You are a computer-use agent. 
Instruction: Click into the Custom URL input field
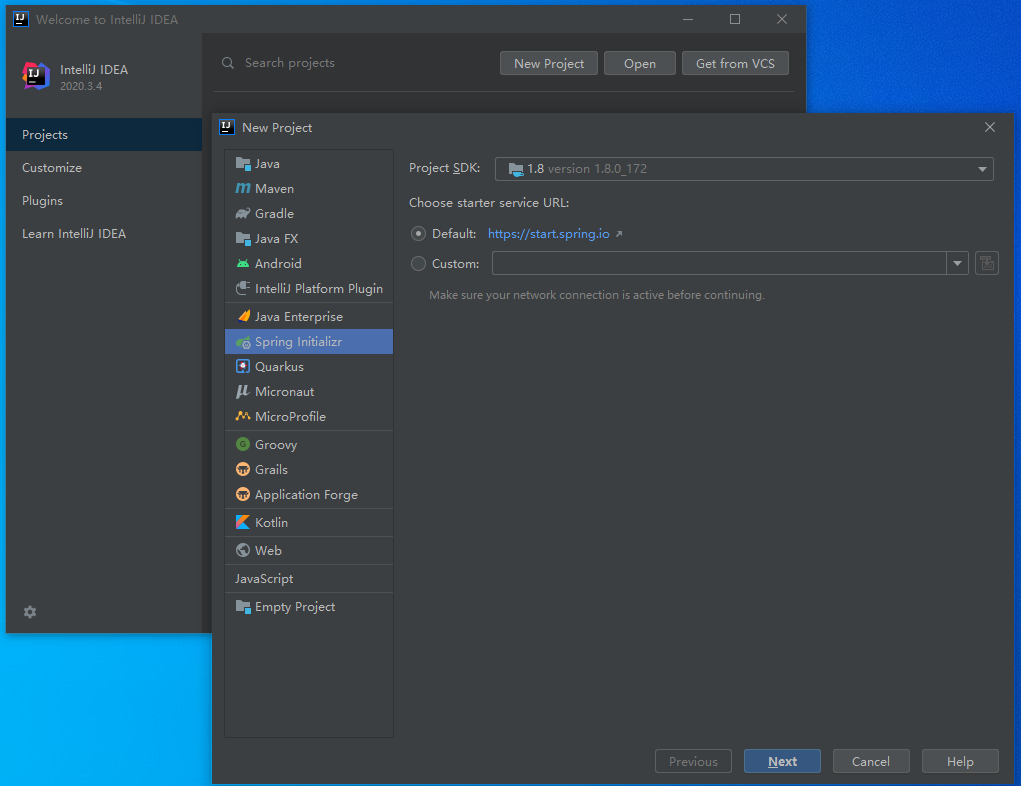coord(719,263)
